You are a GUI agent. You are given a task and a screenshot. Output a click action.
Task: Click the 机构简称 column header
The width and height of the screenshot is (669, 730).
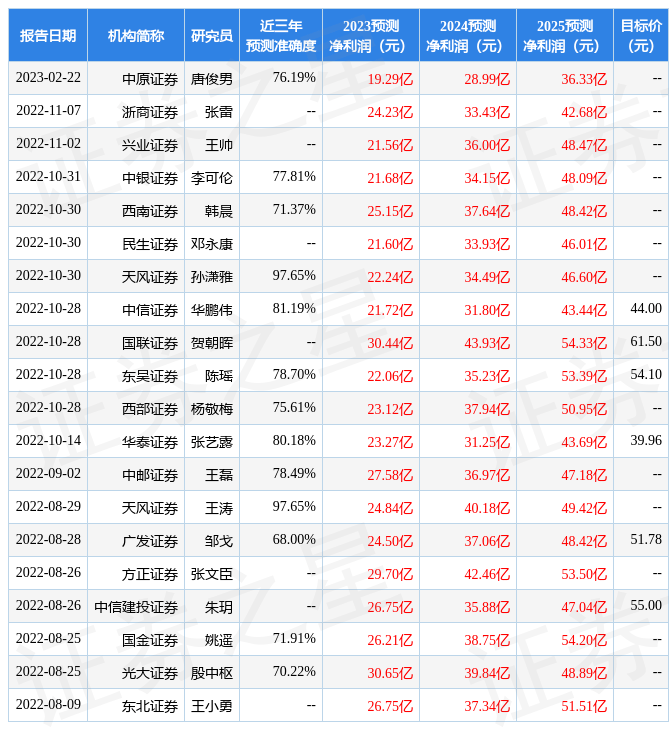[135, 35]
